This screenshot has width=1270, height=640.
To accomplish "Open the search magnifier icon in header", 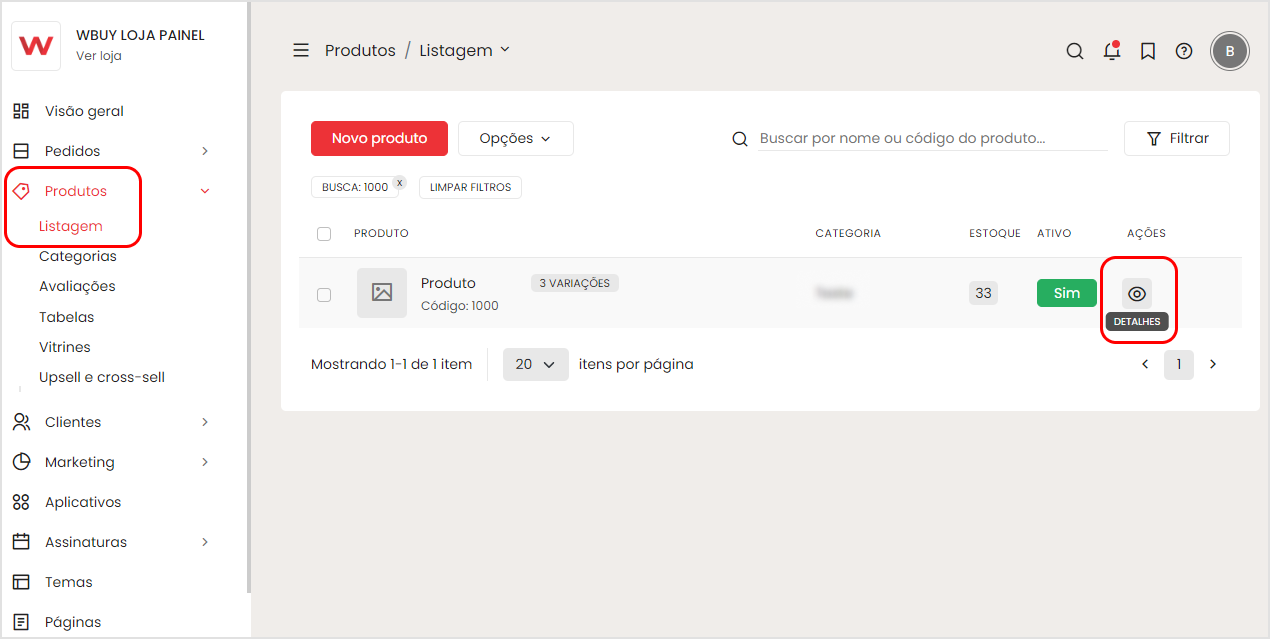I will (x=1075, y=51).
